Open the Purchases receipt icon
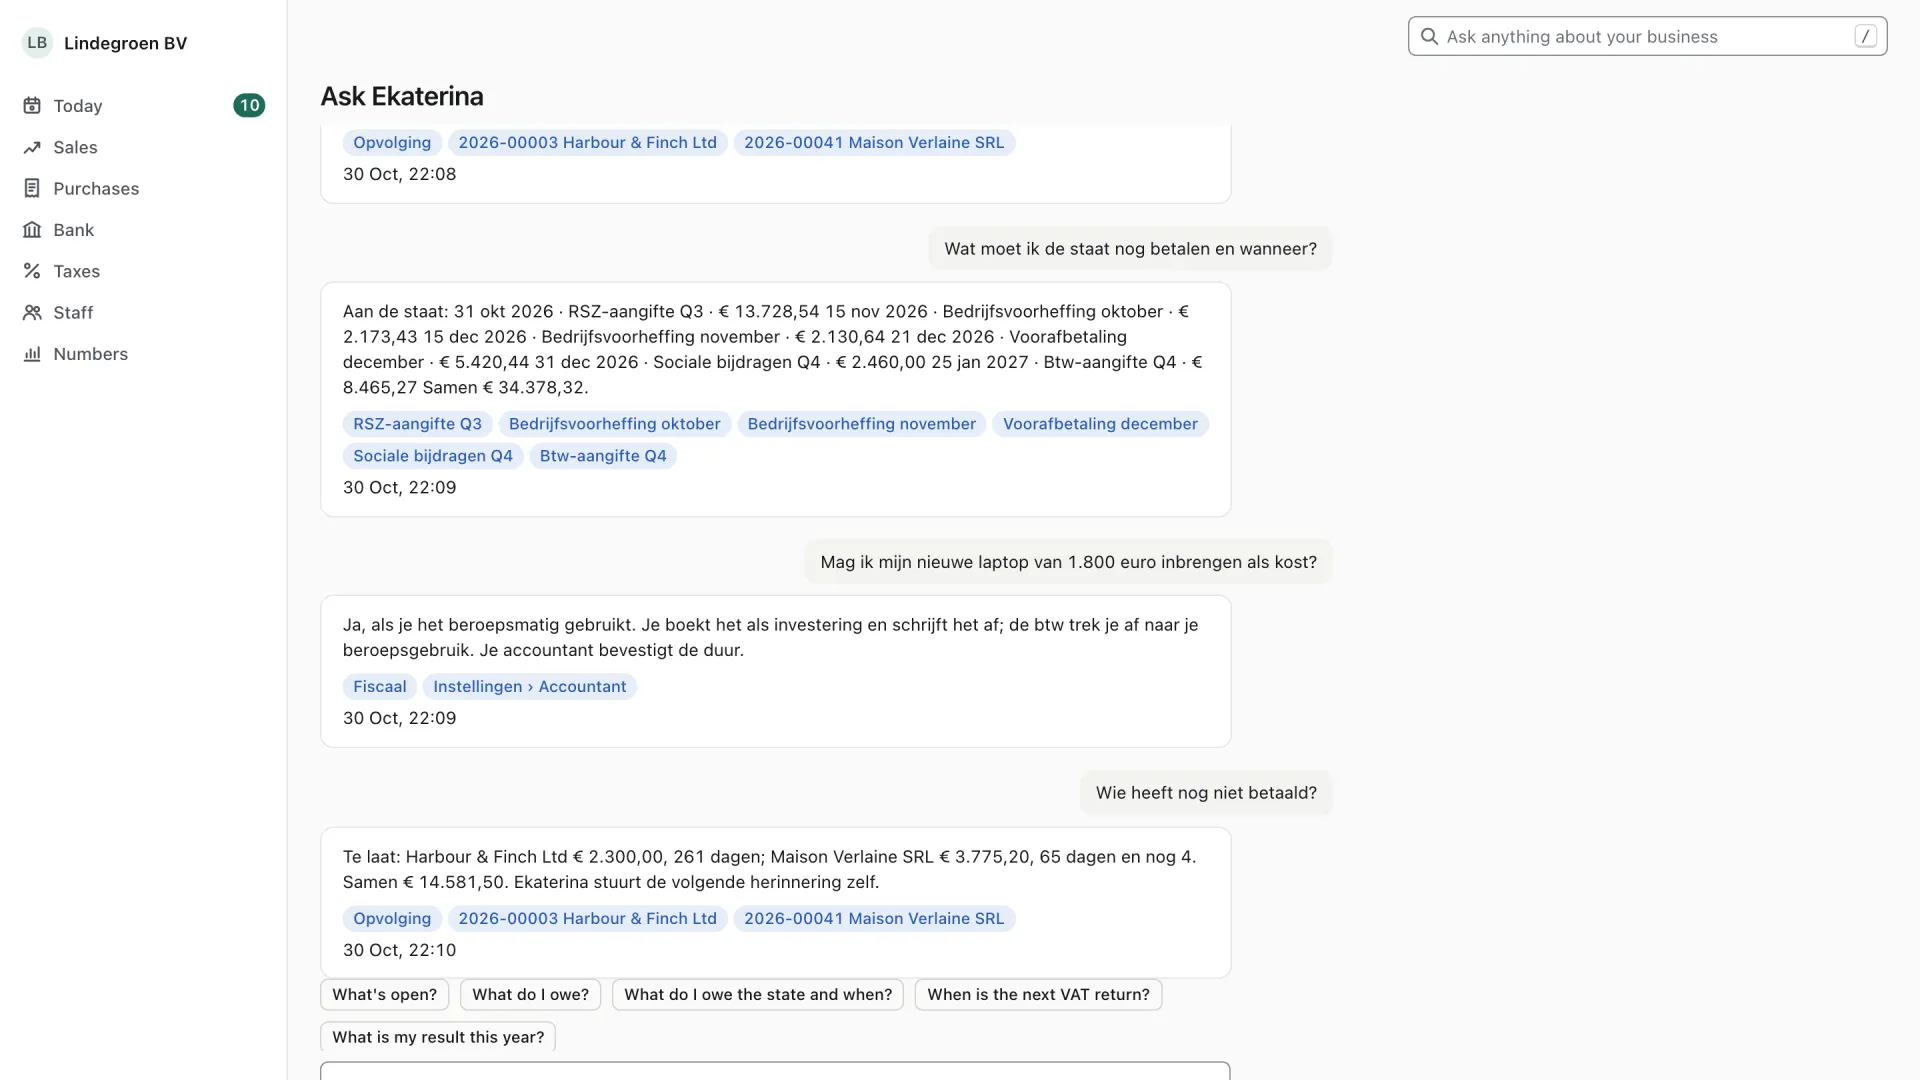 (32, 188)
